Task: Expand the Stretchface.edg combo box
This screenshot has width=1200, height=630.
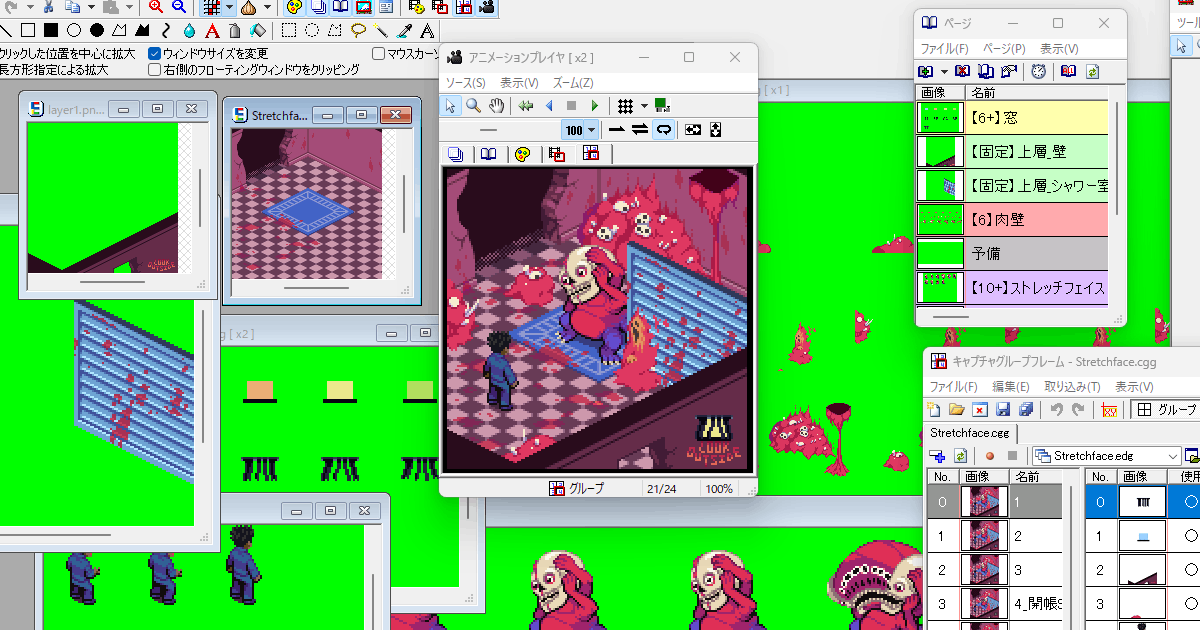Action: [x=1174, y=456]
